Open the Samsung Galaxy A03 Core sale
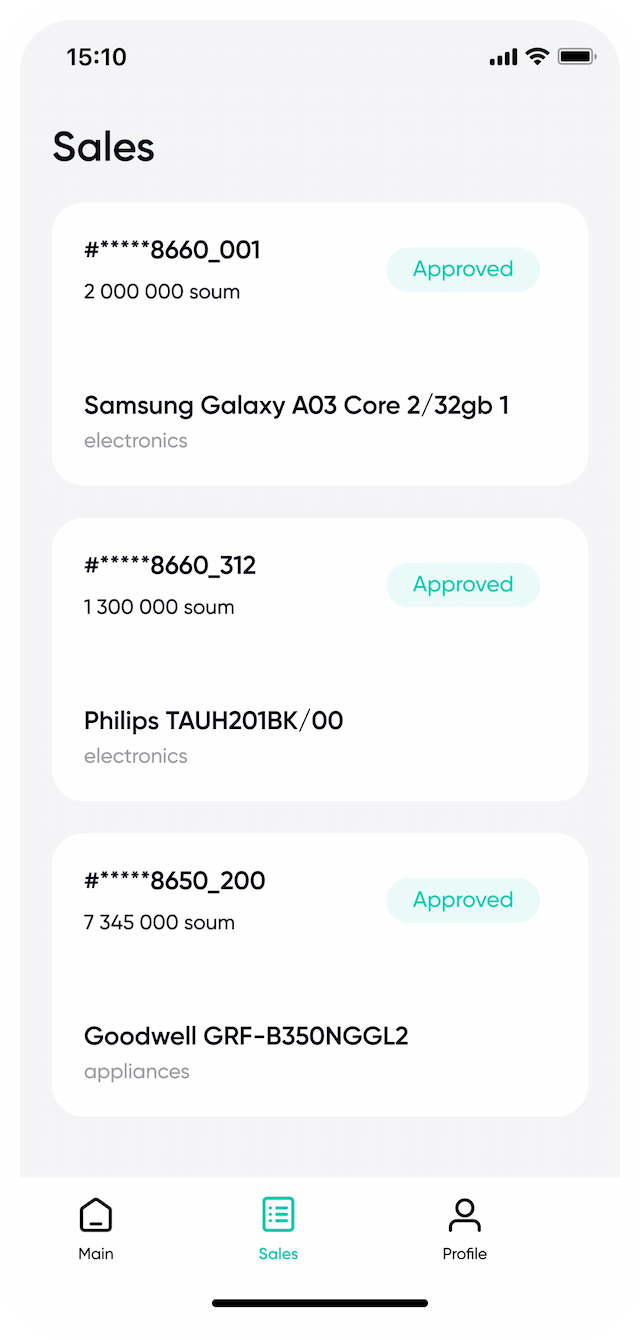The height and width of the screenshot is (1340, 640). [x=320, y=344]
